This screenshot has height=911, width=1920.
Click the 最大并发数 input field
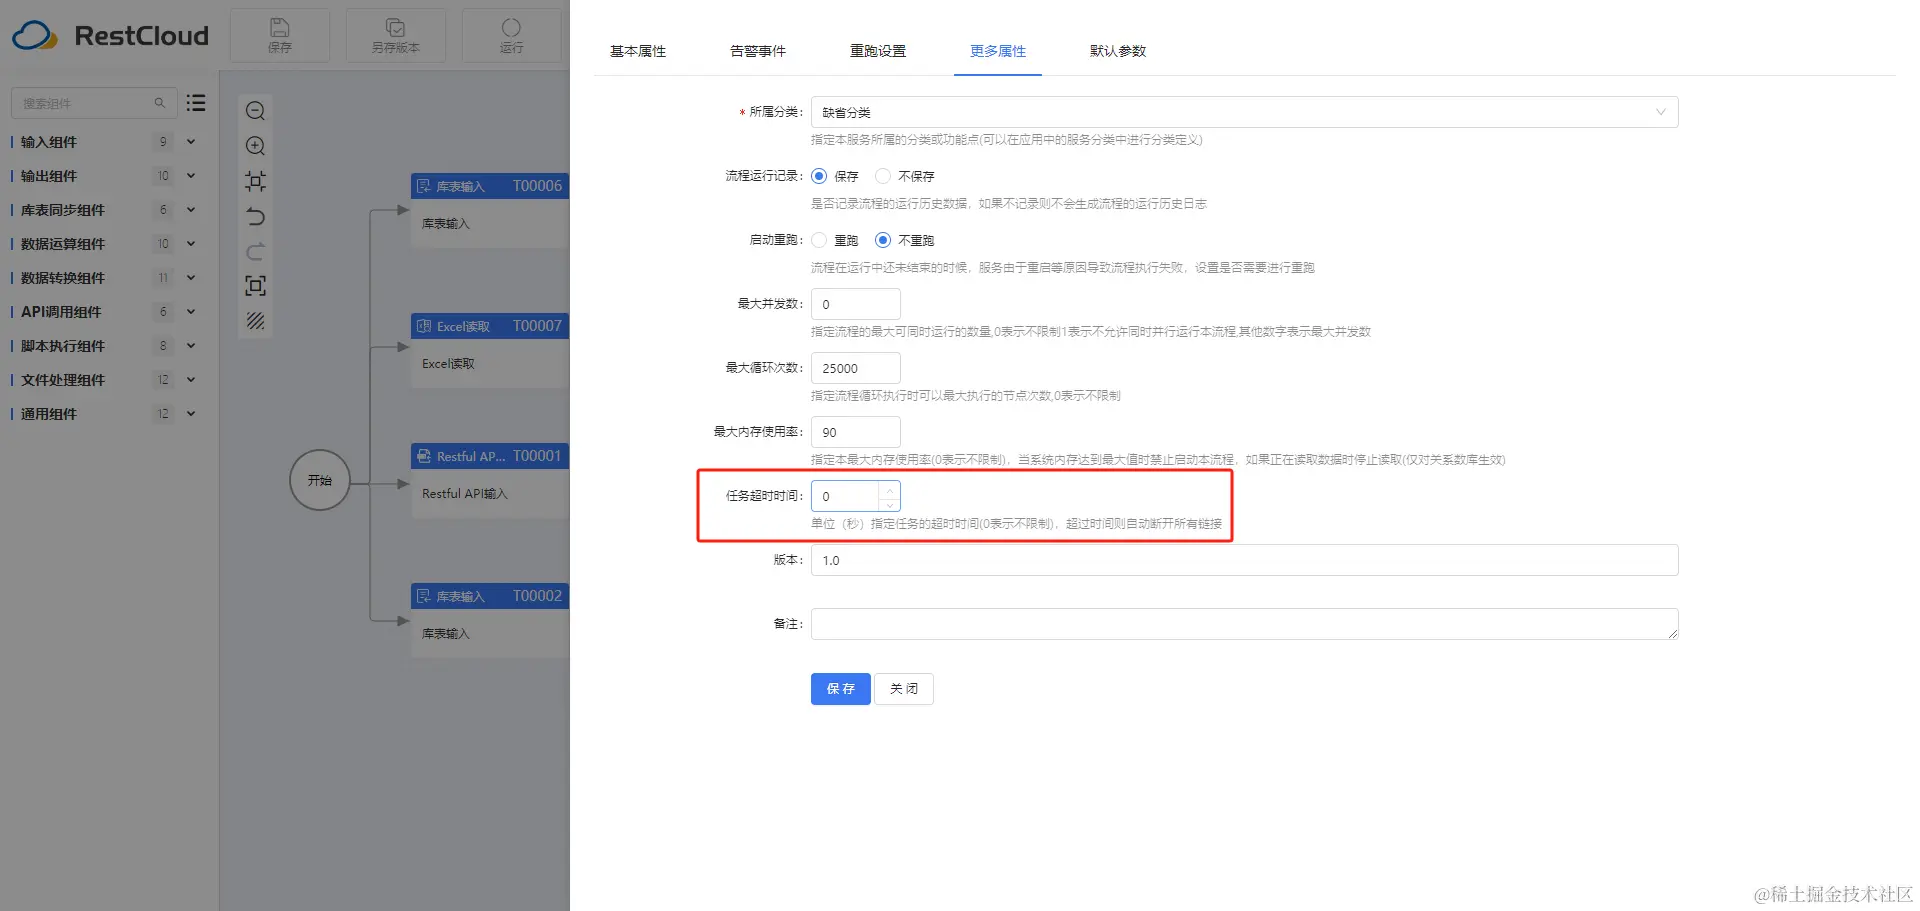pyautogui.click(x=856, y=304)
